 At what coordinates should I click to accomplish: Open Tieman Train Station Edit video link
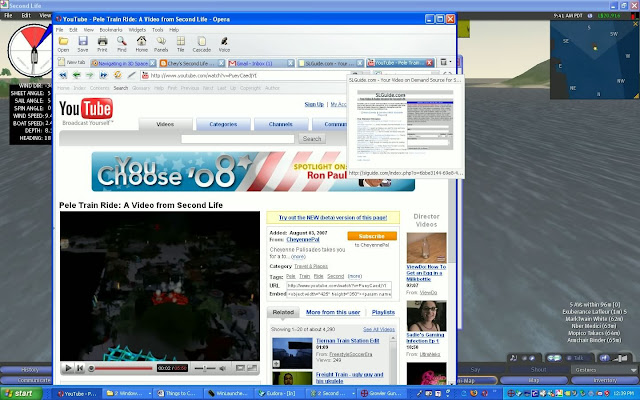pos(348,340)
